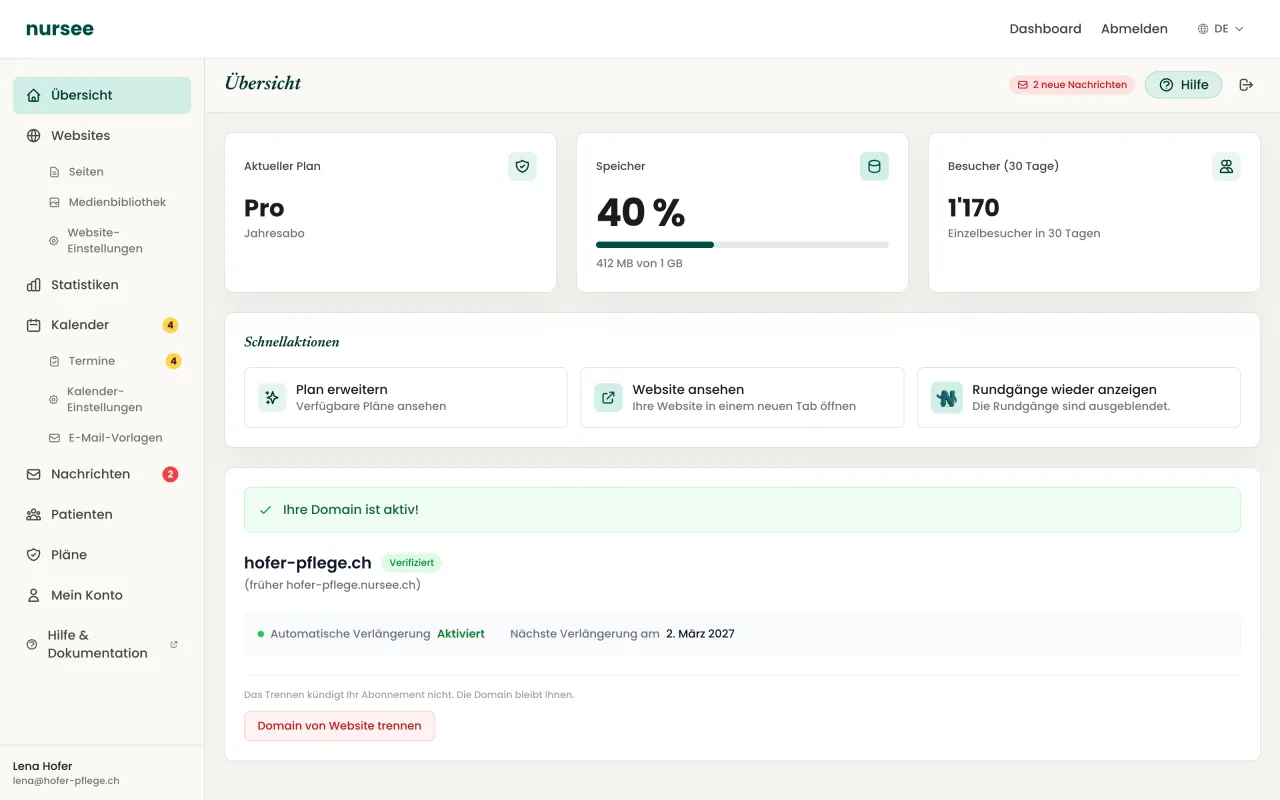Click the Aktiviert renewal status
Image resolution: width=1280 pixels, height=800 pixels.
[x=461, y=634]
